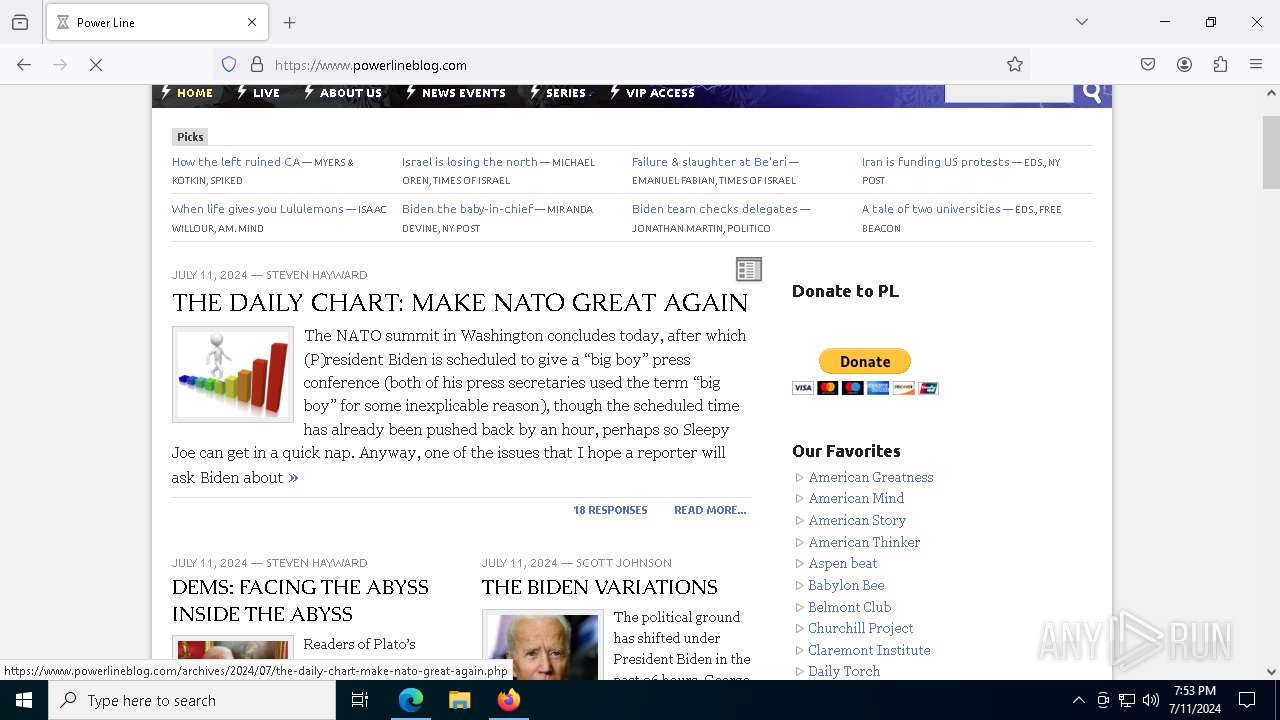Visit Churchill Project favorite

click(x=861, y=628)
